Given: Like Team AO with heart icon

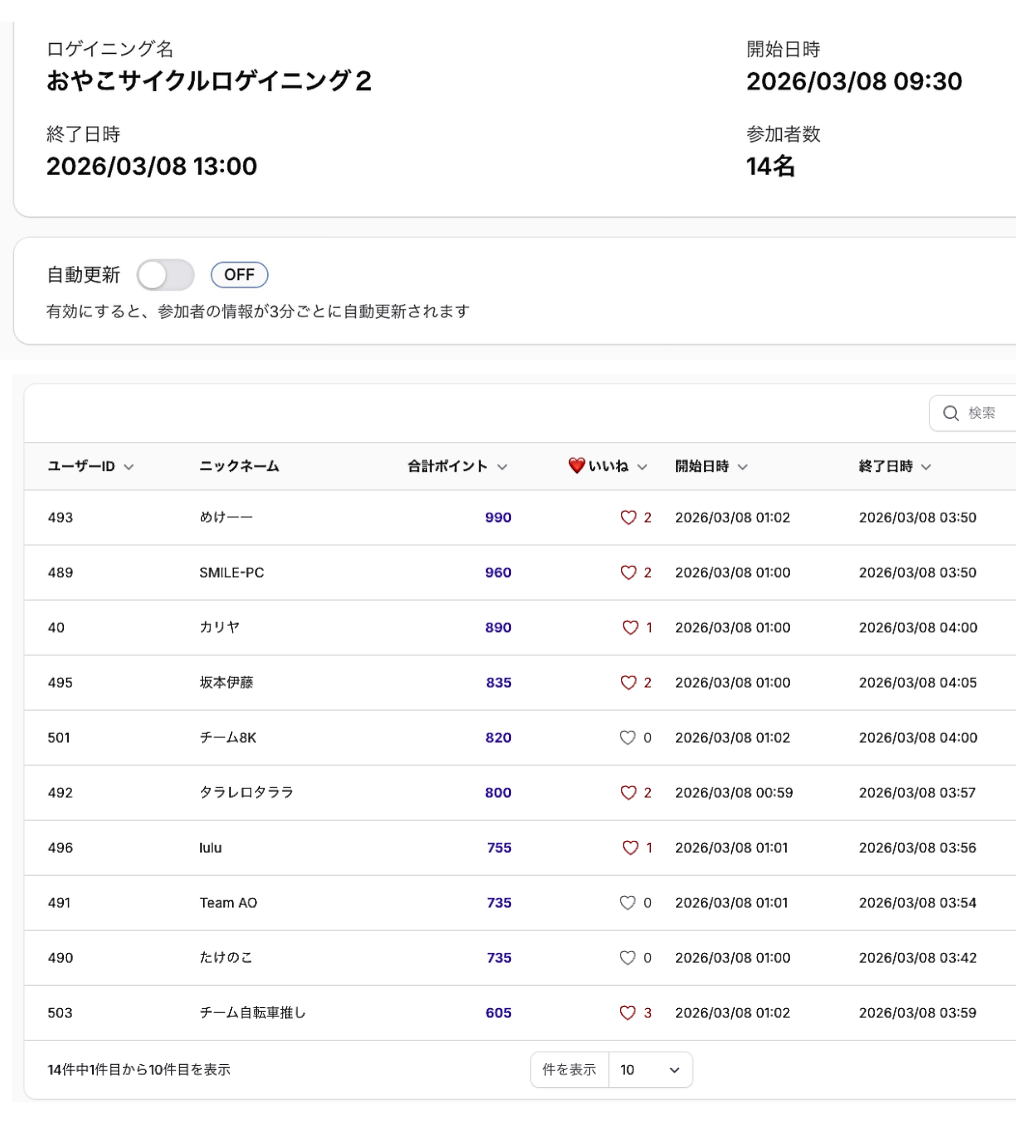Looking at the screenshot, I should 628,903.
